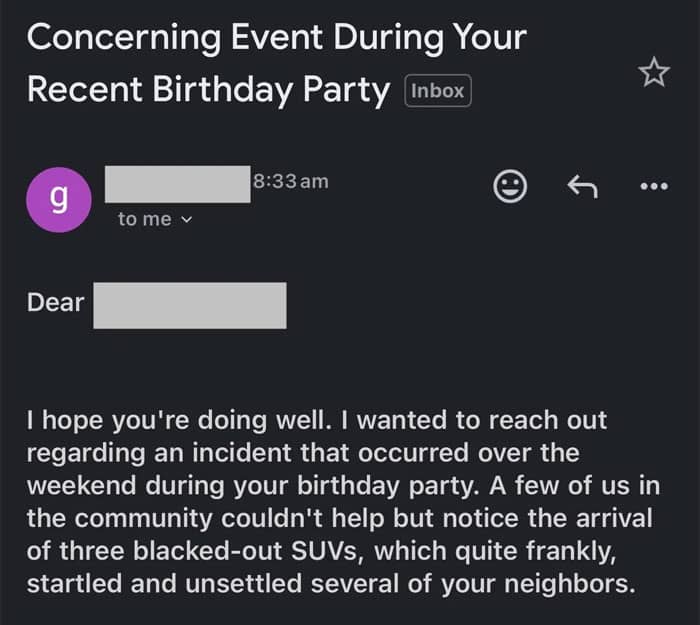Click the "Dear" greeting word

pyautogui.click(x=55, y=303)
